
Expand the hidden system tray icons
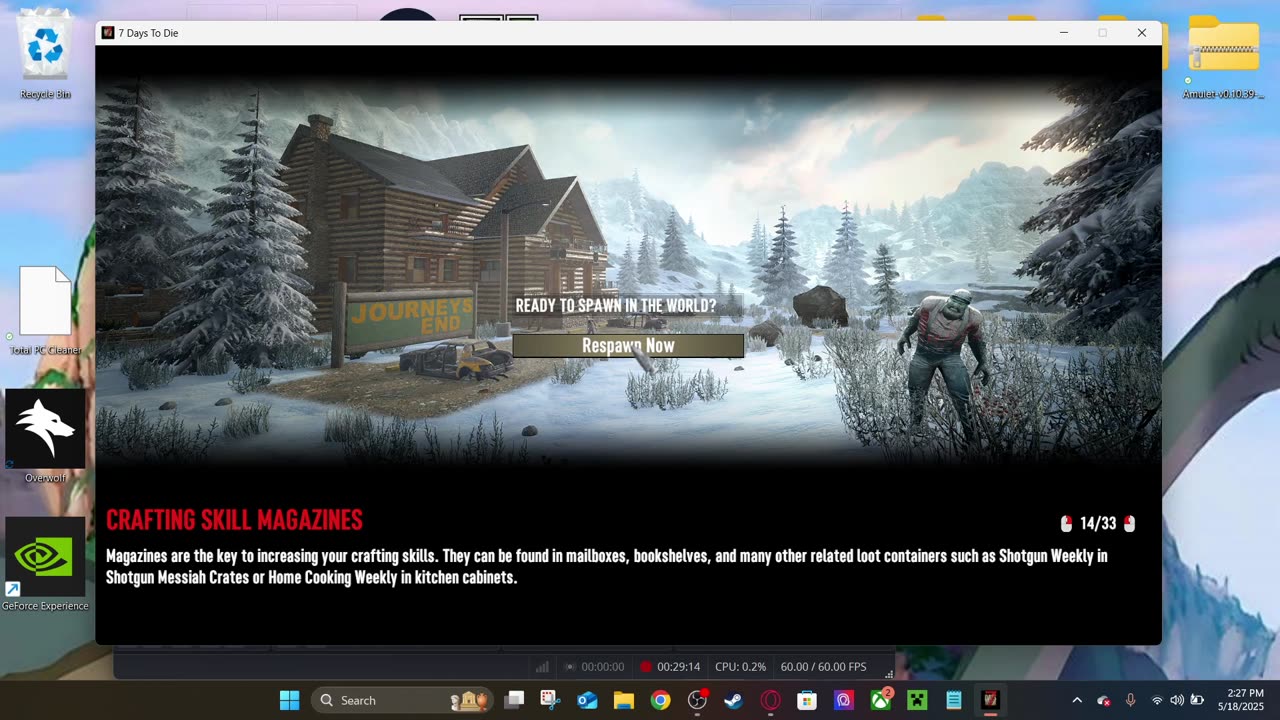1077,700
